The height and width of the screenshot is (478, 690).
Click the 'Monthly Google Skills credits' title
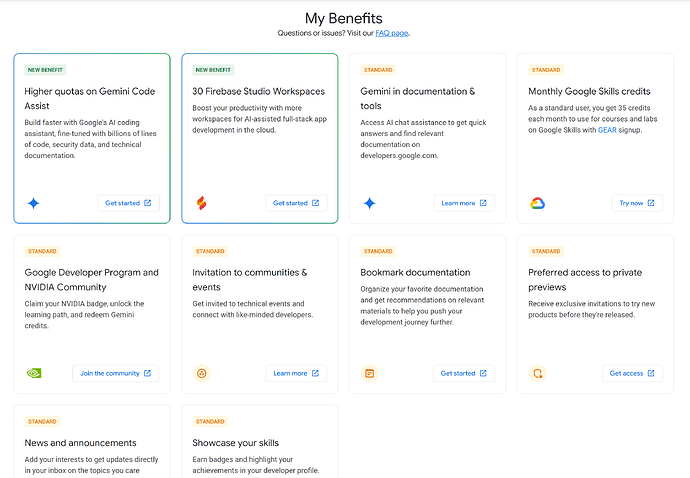pos(589,92)
